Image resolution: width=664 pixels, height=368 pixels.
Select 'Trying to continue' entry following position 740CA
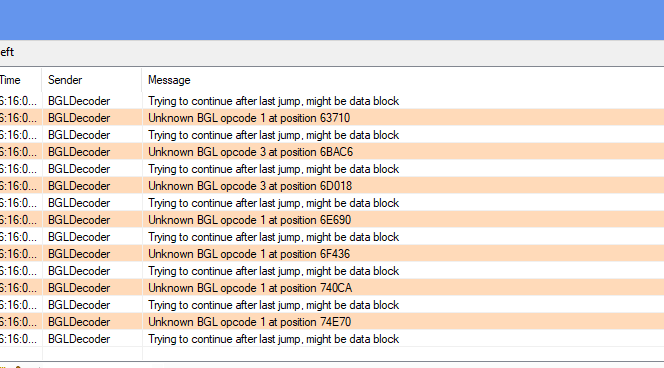(332, 305)
